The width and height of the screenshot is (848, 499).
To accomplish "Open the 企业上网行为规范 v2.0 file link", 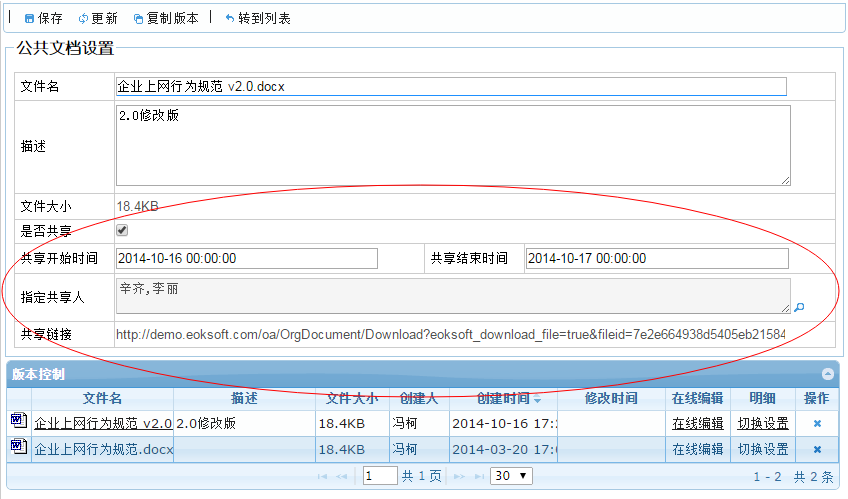I will [103, 424].
